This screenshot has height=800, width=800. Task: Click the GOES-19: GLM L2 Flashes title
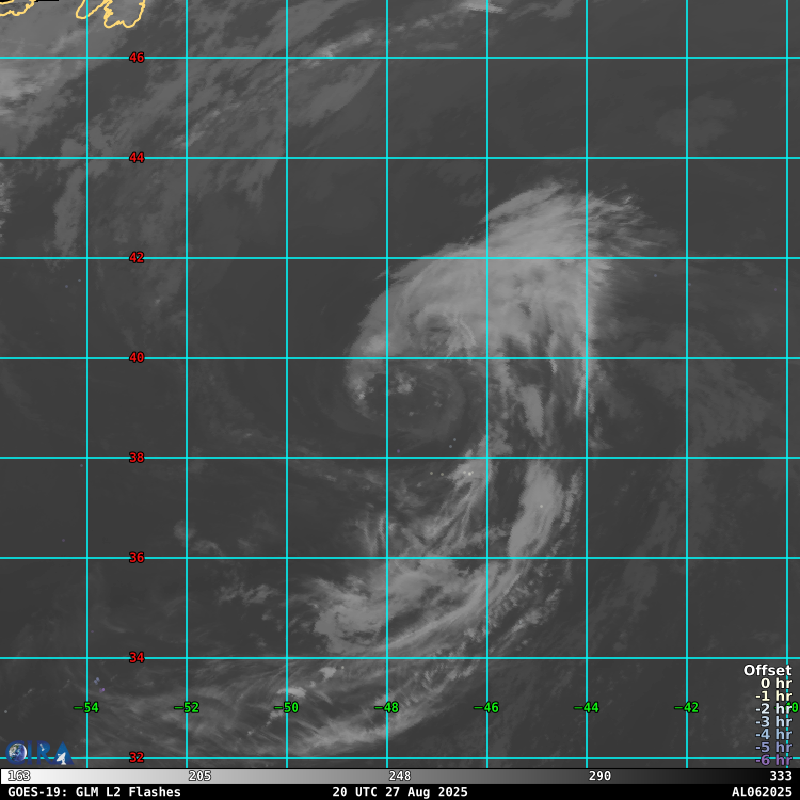(94, 792)
